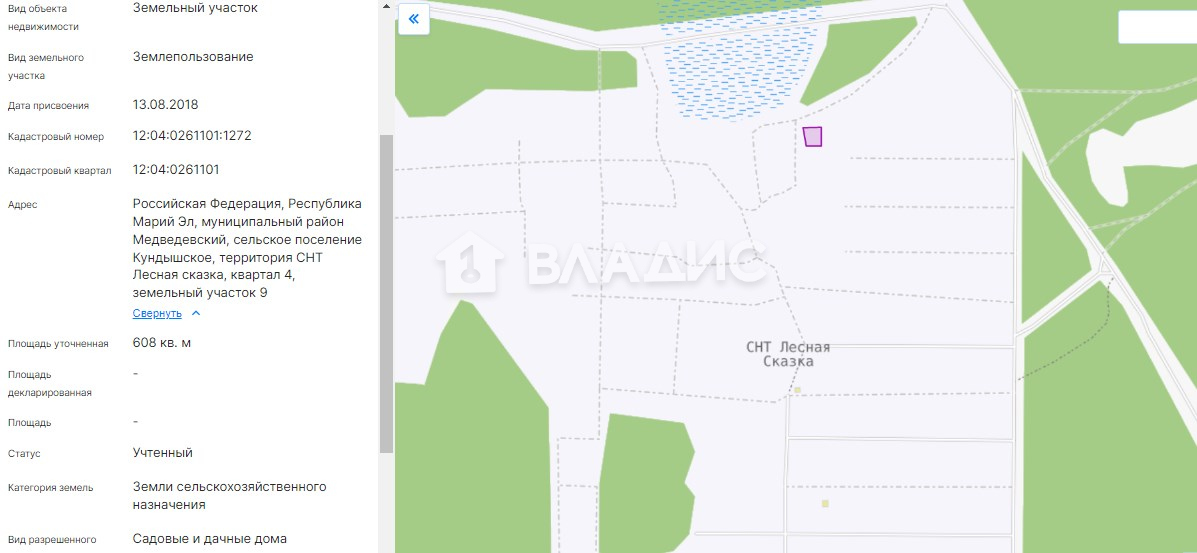Click the 'Свернуть' link under the address
The width and height of the screenshot is (1197, 553).
(x=157, y=314)
